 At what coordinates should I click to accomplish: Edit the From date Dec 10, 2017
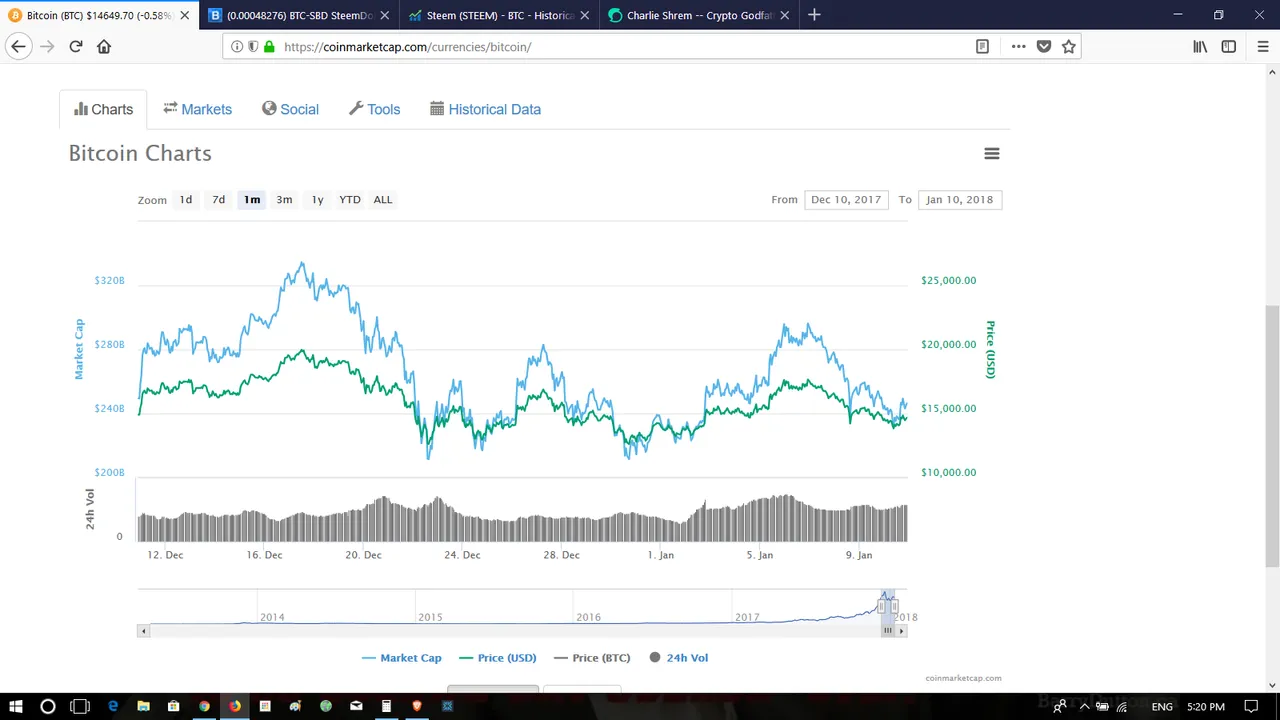pyautogui.click(x=846, y=199)
